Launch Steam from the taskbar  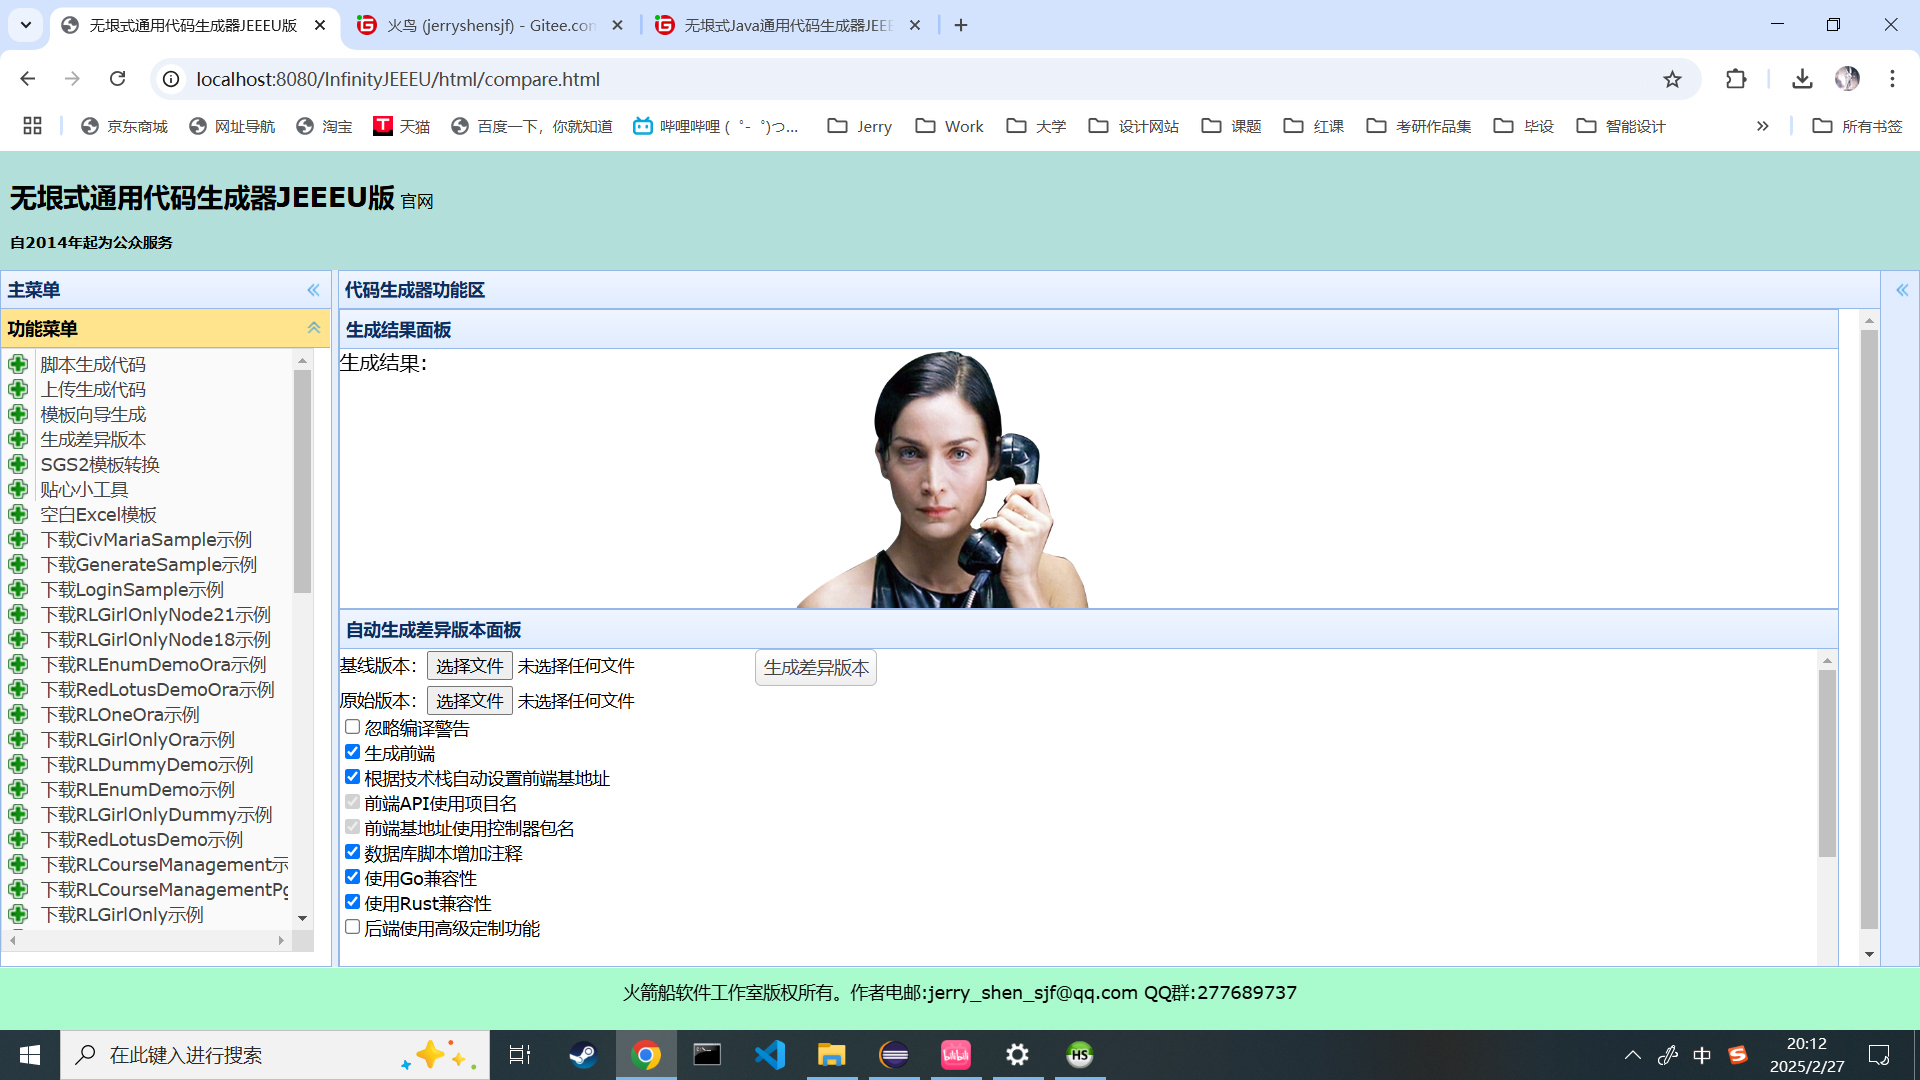(x=582, y=1054)
